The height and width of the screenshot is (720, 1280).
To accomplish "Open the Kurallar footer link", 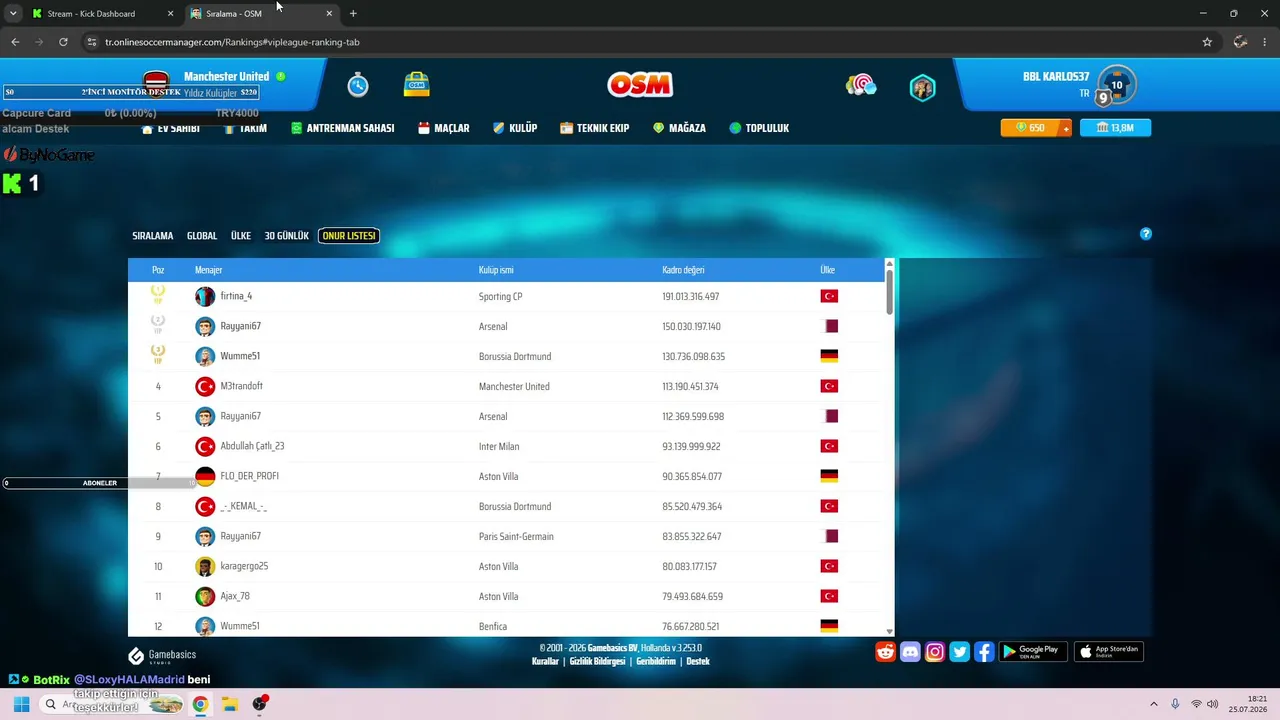I will [545, 661].
